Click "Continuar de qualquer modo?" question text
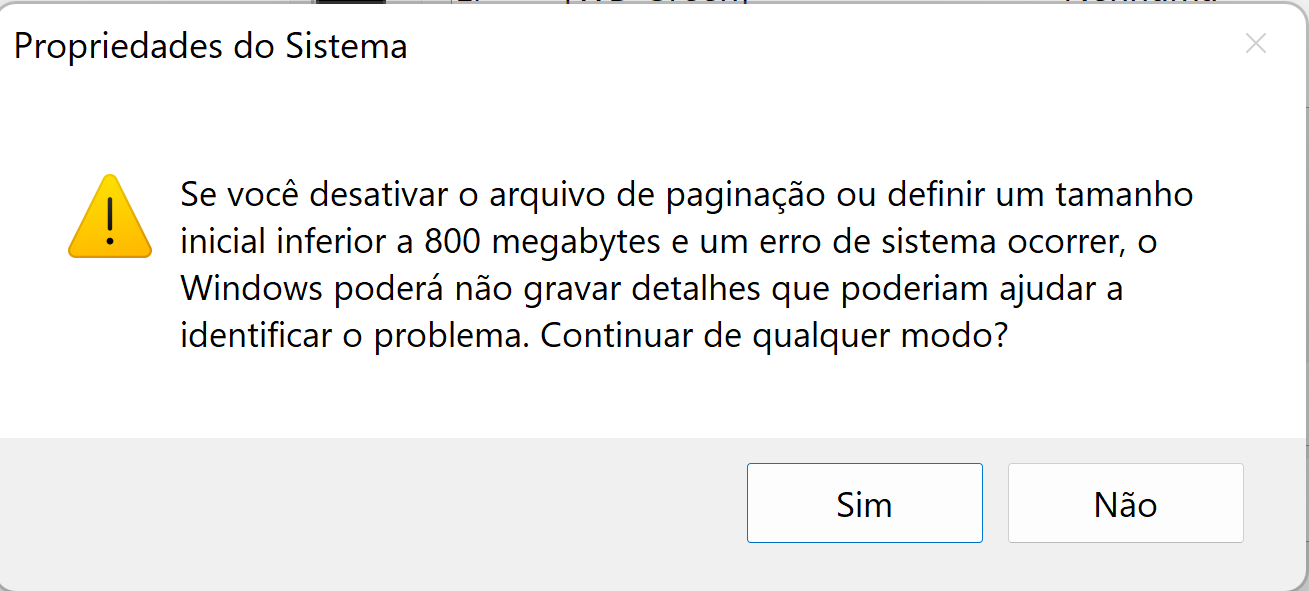 pos(772,335)
